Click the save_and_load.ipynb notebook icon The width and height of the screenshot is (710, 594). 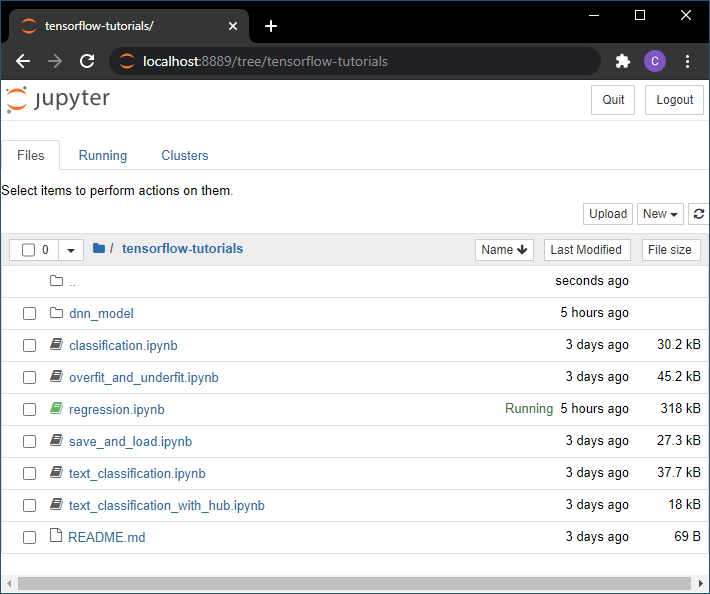pyautogui.click(x=56, y=440)
